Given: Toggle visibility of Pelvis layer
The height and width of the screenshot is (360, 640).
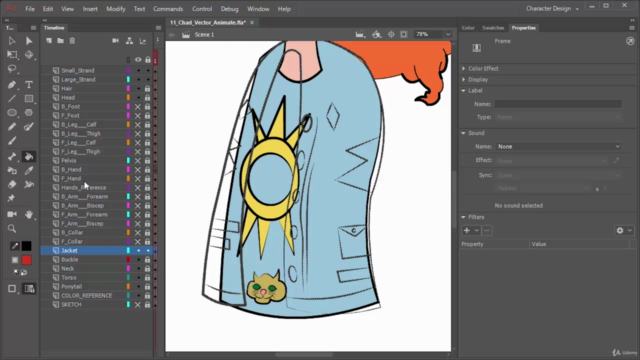Looking at the screenshot, I should [138, 160].
